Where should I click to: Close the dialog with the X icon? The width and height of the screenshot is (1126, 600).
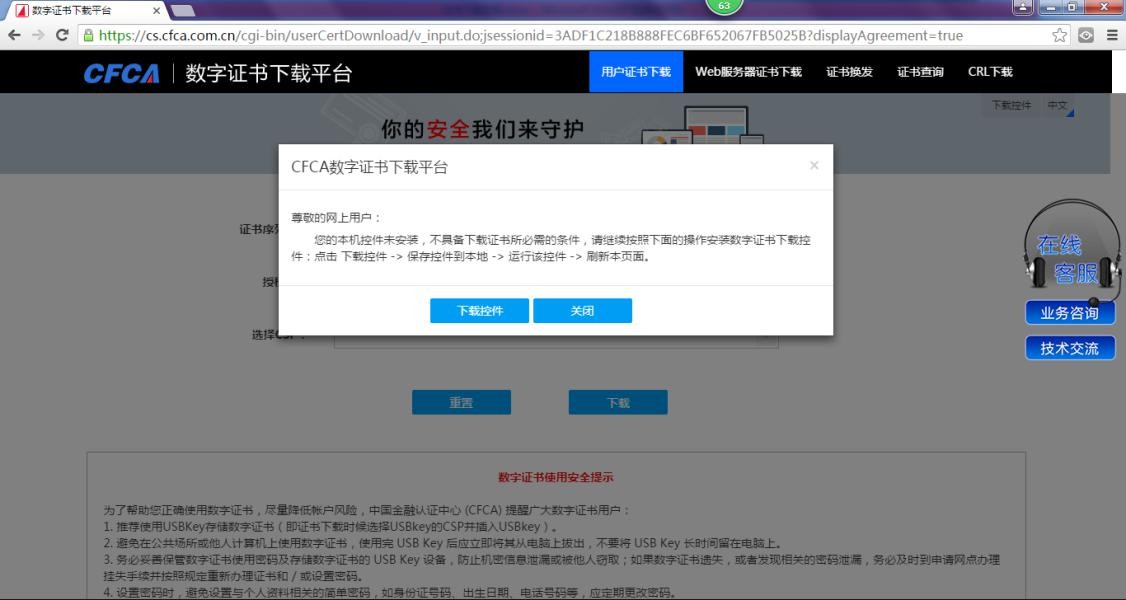pyautogui.click(x=814, y=165)
